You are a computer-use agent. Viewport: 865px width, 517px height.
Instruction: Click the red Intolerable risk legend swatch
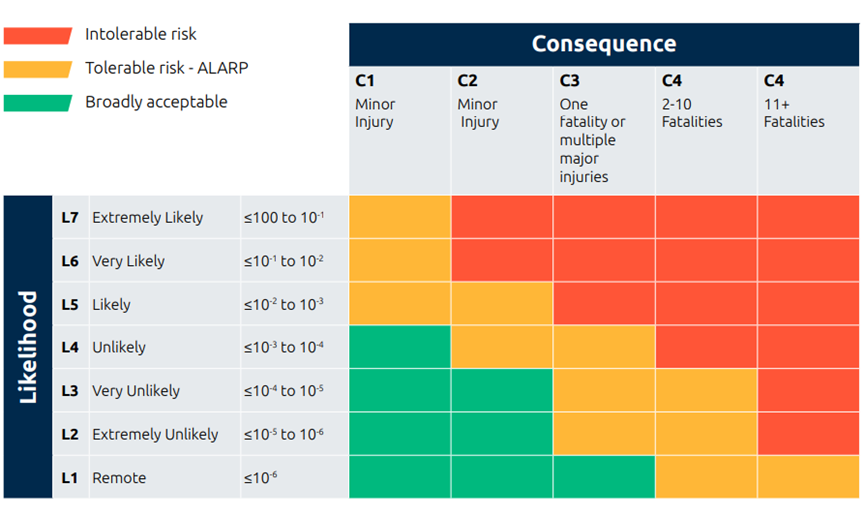tap(38, 35)
